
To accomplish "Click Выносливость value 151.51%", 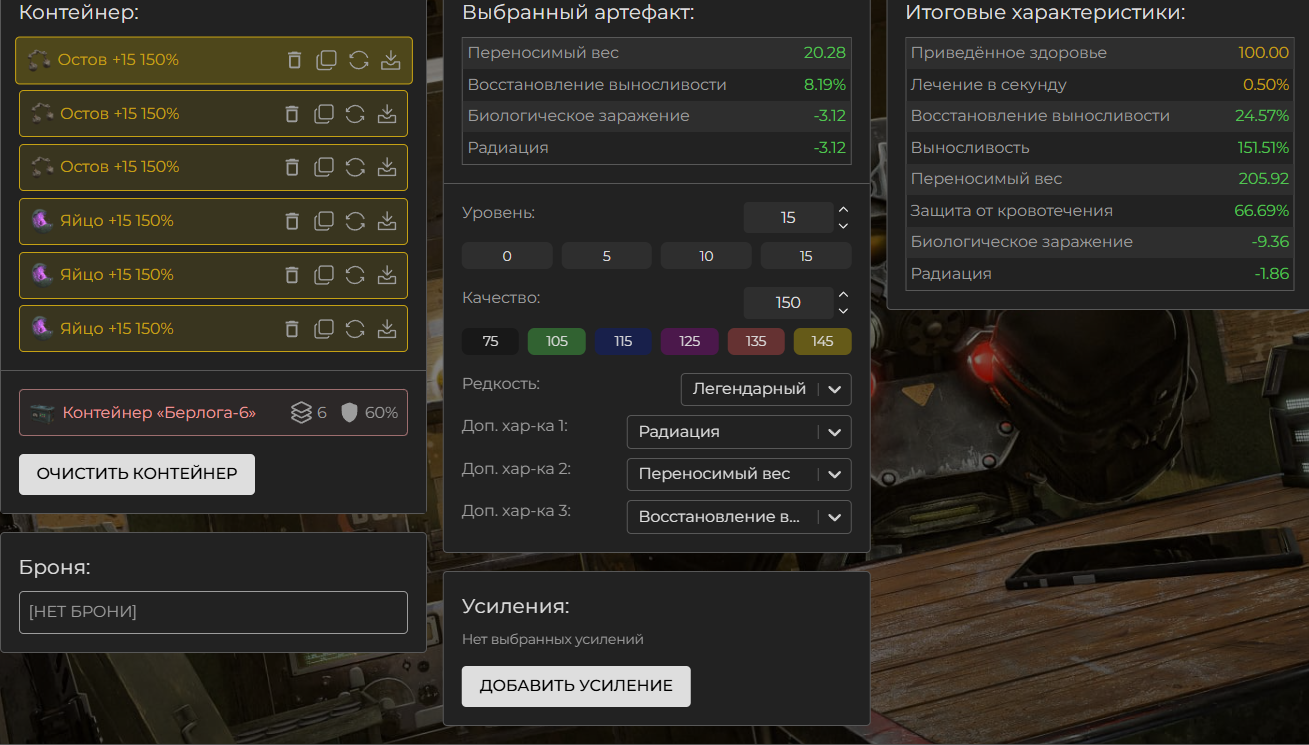I will [1263, 148].
